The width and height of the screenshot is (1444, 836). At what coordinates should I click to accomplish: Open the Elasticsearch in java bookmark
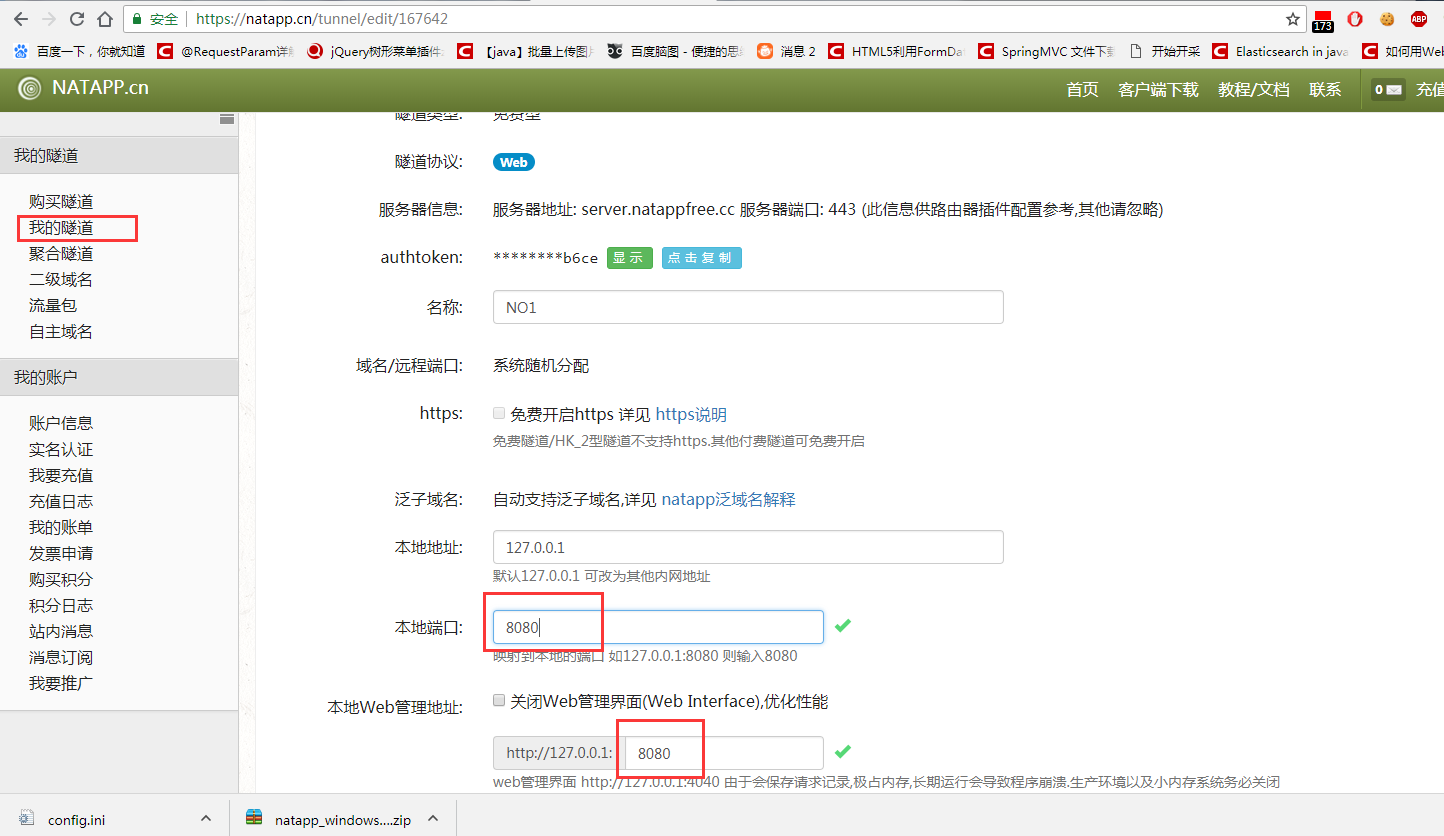[1280, 51]
